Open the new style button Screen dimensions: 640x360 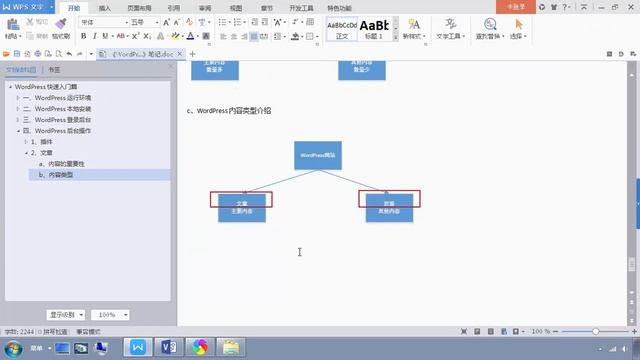tap(414, 29)
